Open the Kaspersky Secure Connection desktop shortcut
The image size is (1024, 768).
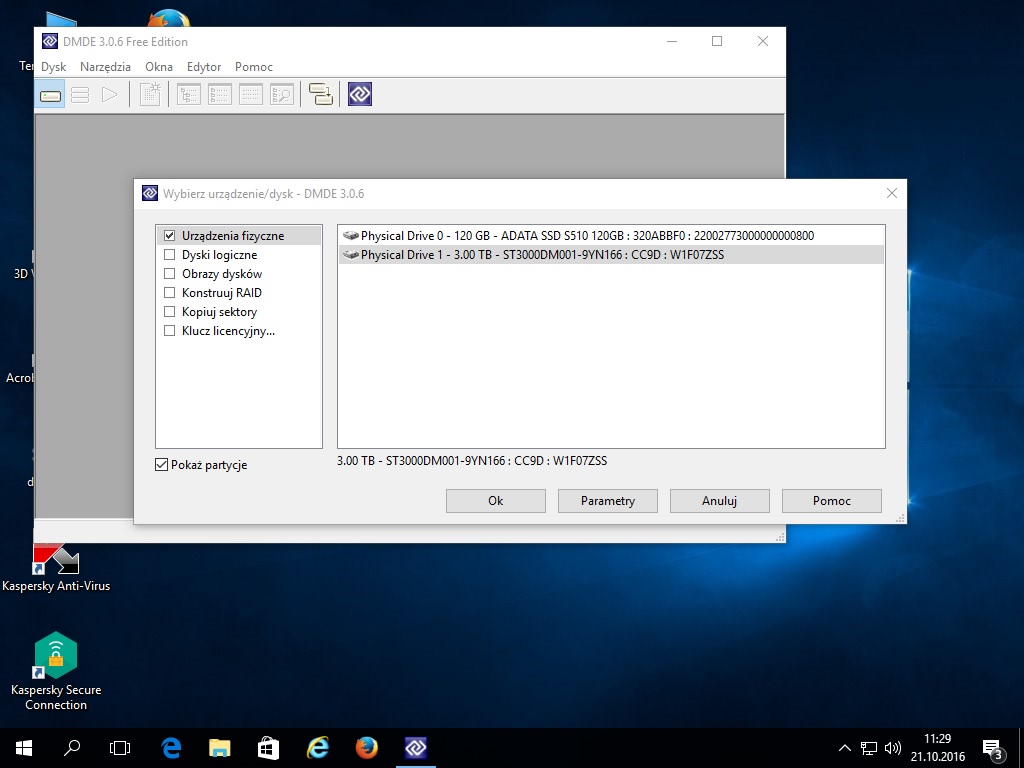pyautogui.click(x=56, y=671)
